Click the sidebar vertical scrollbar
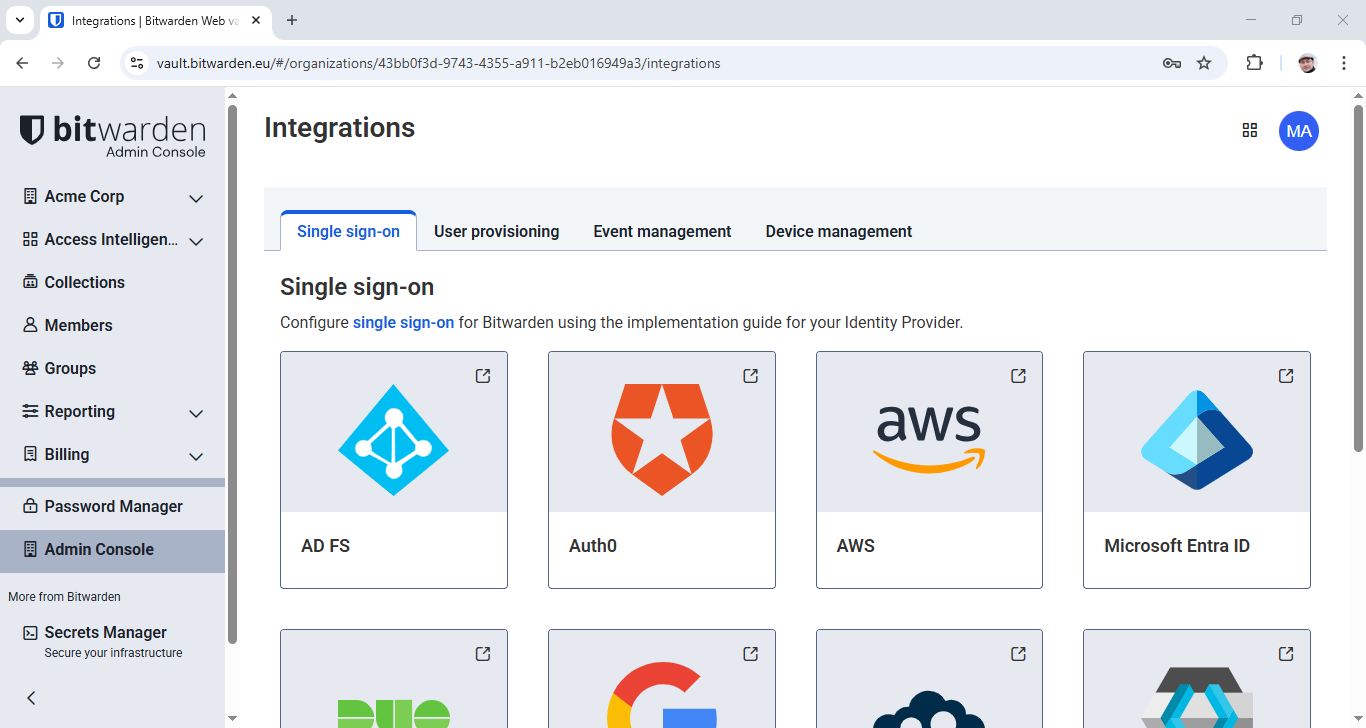This screenshot has width=1366, height=728. click(x=233, y=374)
